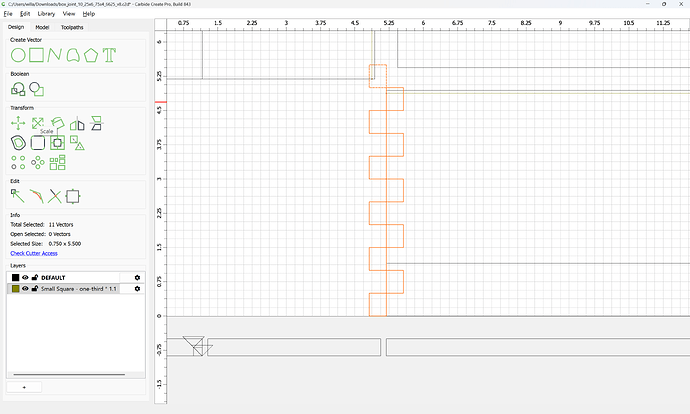Switch to the Model tab
The width and height of the screenshot is (690, 414).
point(42,27)
